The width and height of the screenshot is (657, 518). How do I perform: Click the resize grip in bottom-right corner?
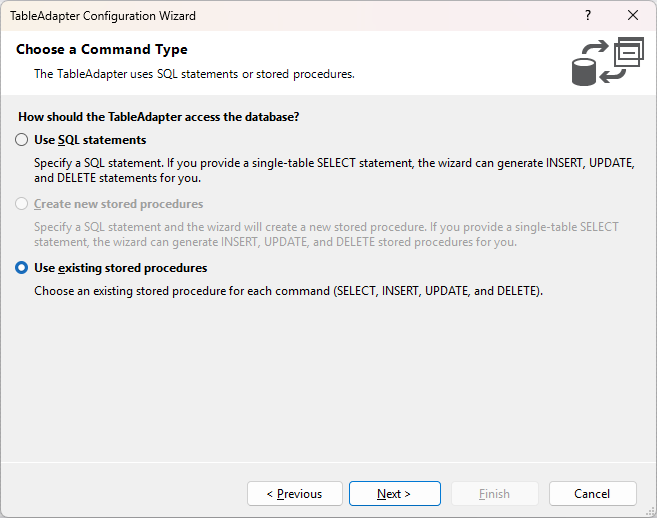(649, 510)
